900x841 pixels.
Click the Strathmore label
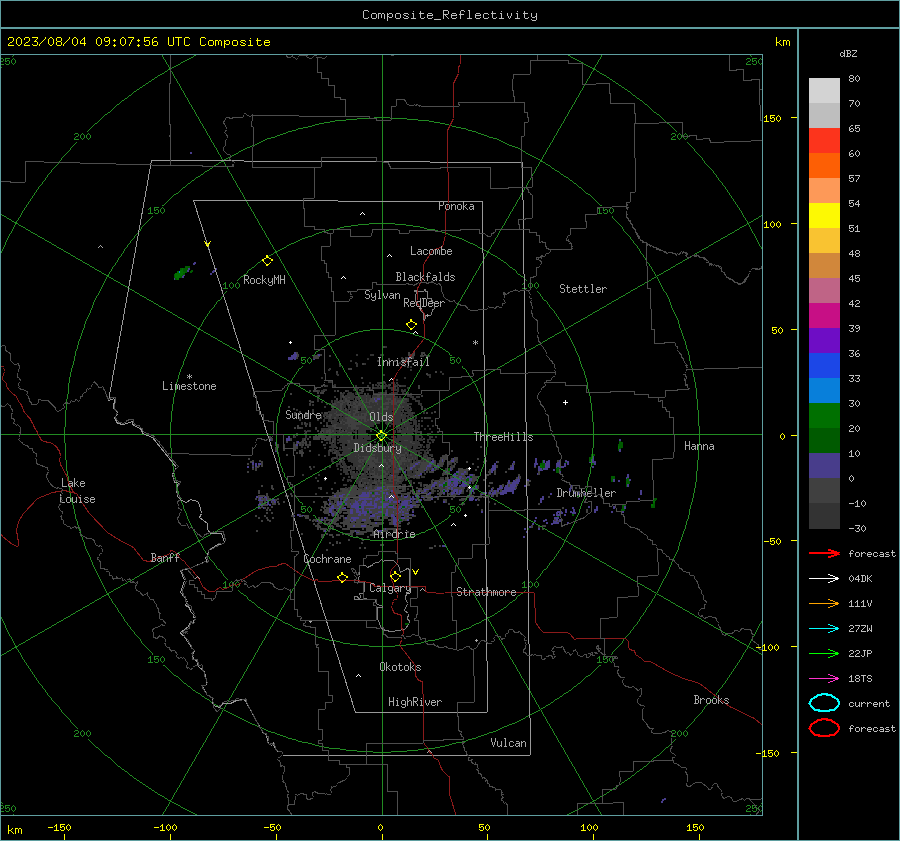[x=486, y=592]
